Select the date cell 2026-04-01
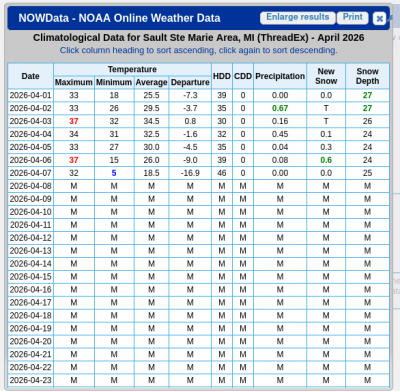The height and width of the screenshot is (392, 400). pos(30,95)
